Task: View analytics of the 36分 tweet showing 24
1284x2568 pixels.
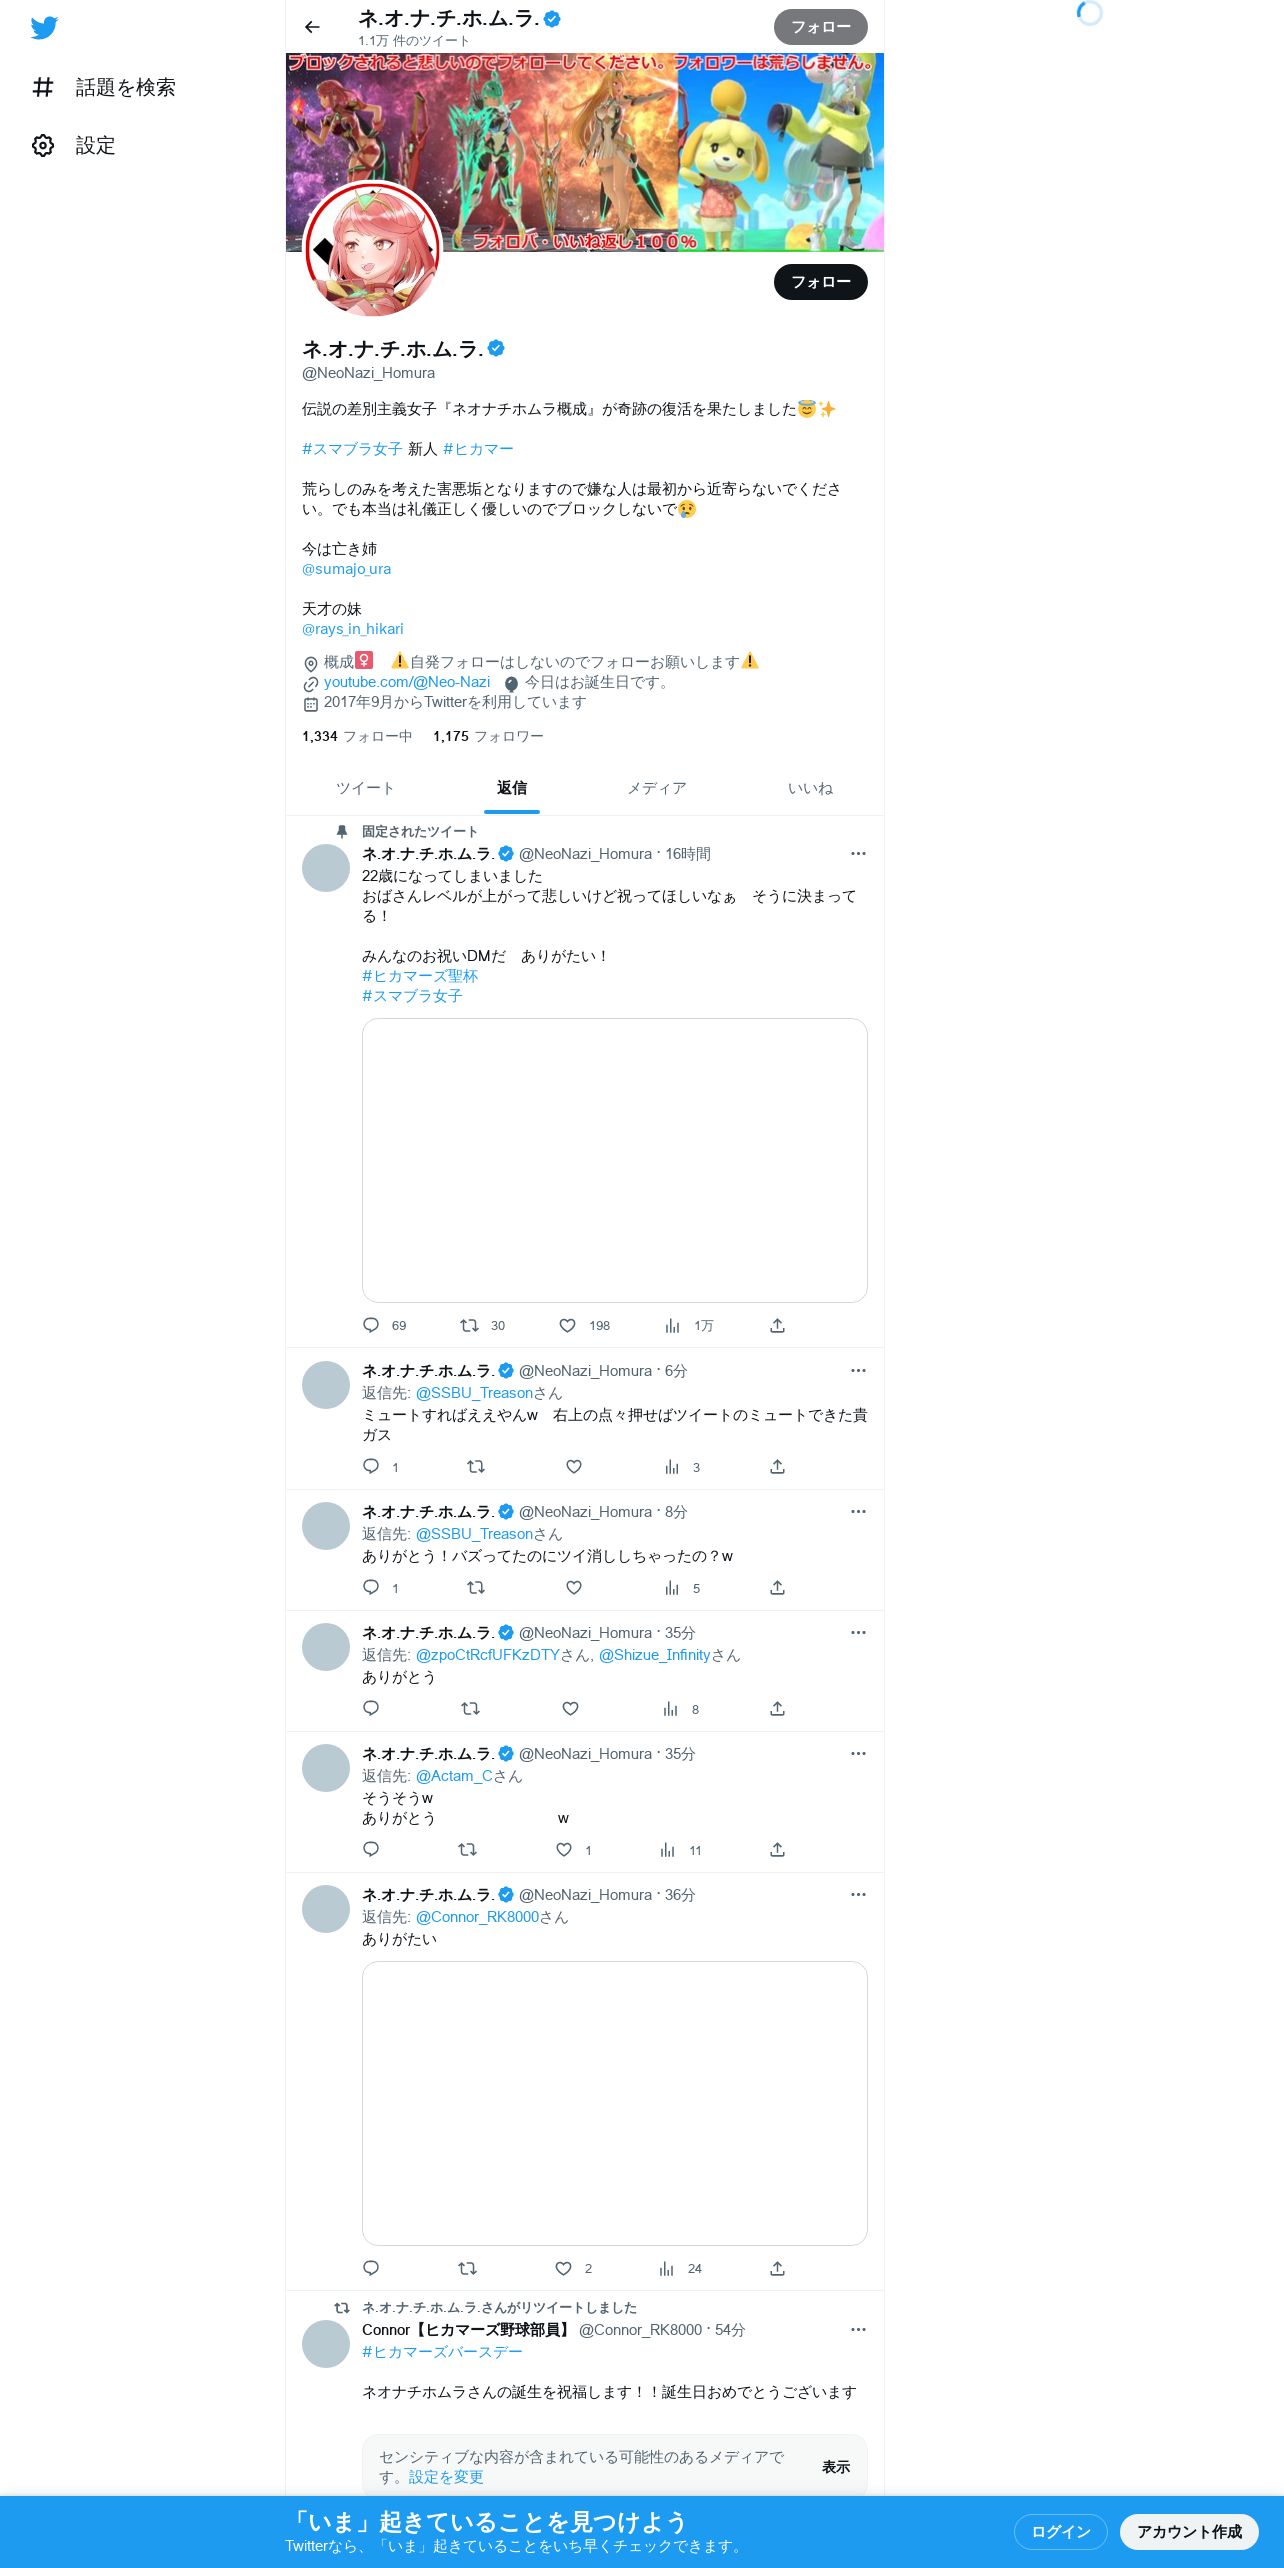Action: point(667,2269)
